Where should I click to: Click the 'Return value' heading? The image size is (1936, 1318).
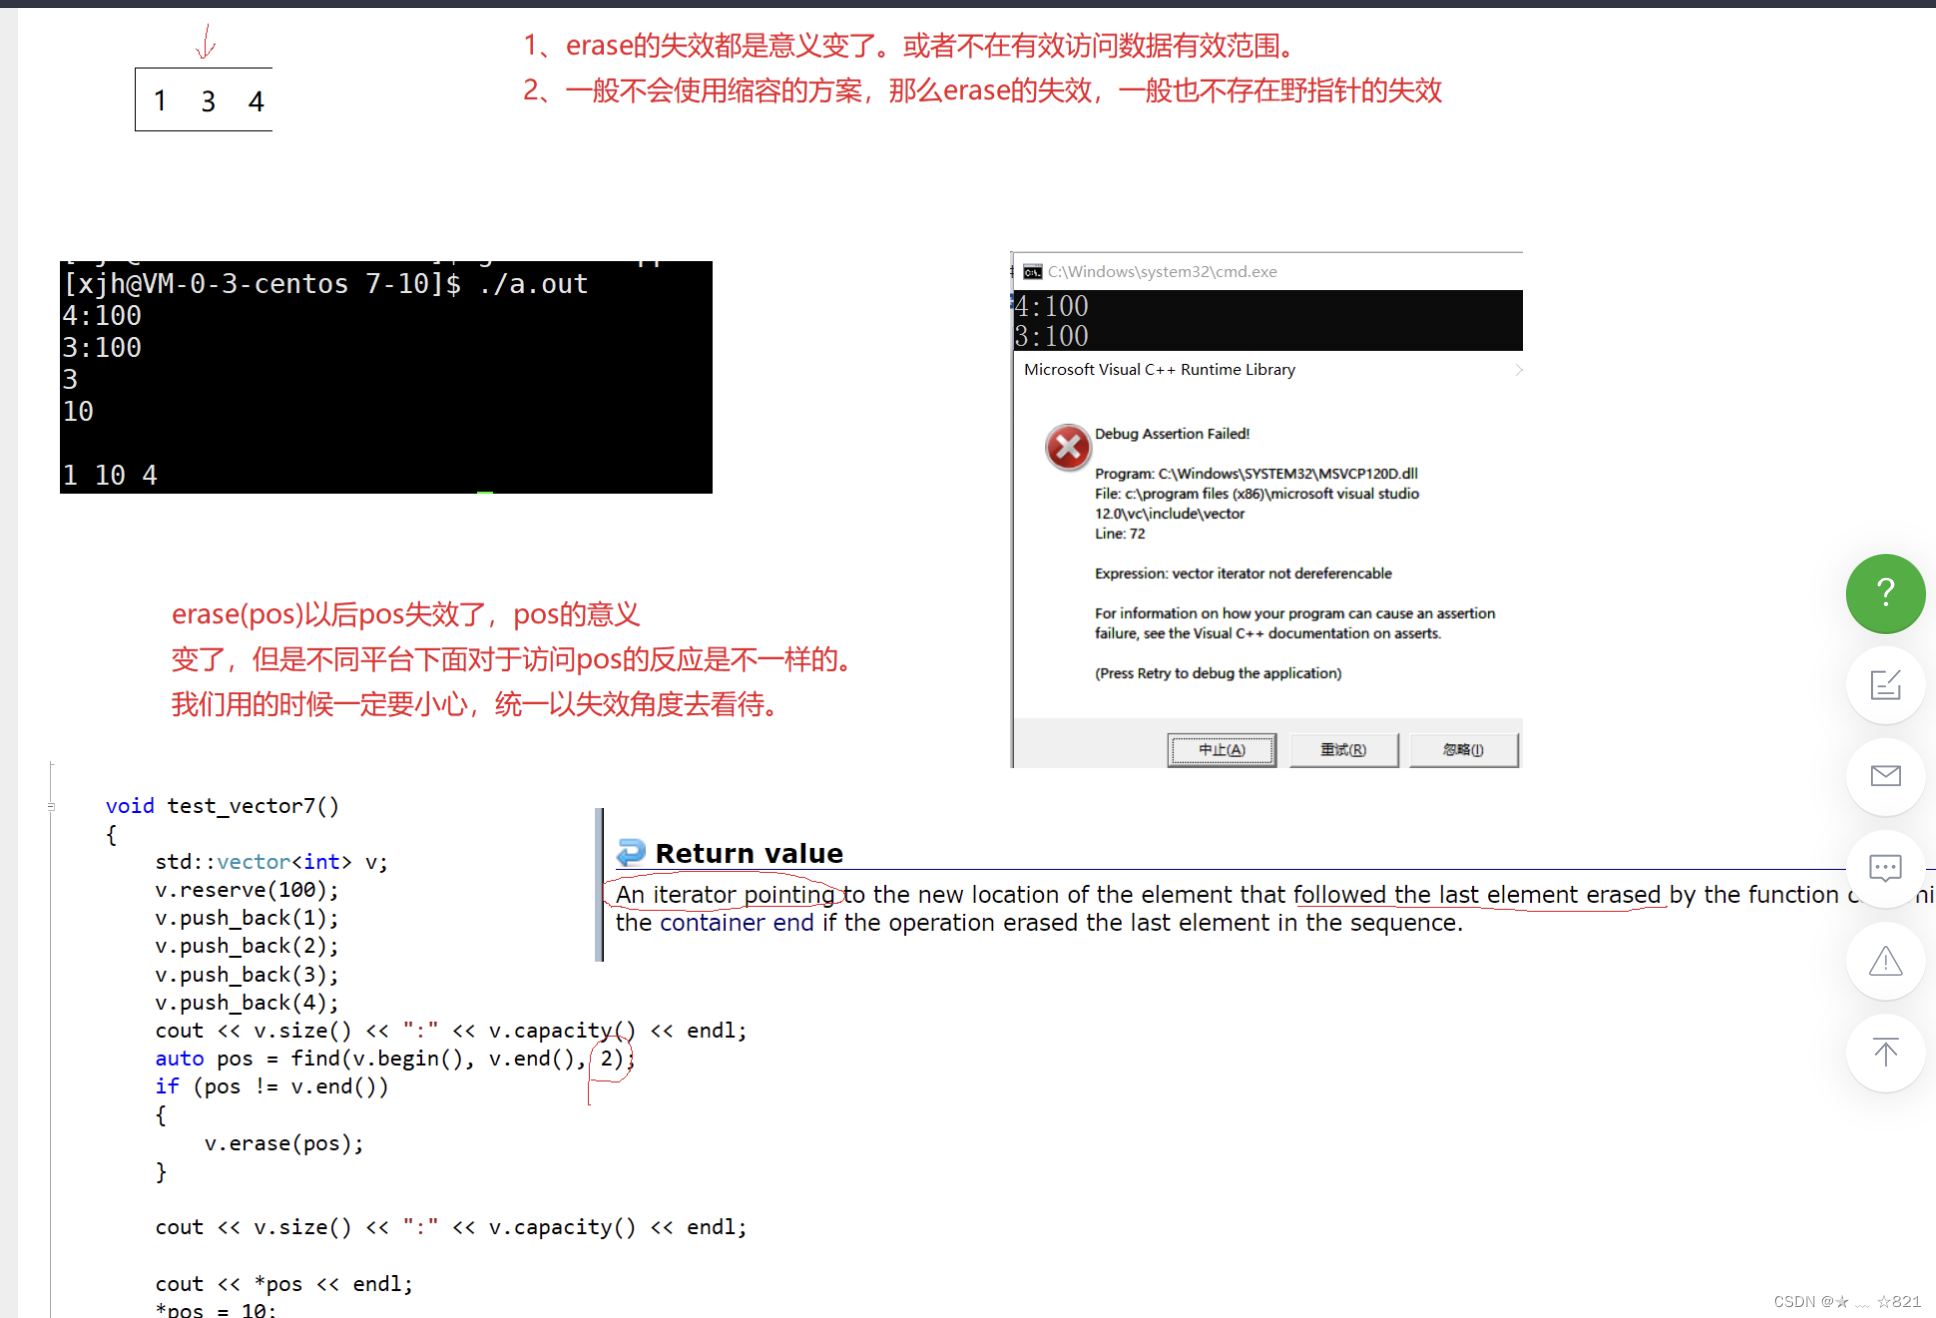[749, 853]
